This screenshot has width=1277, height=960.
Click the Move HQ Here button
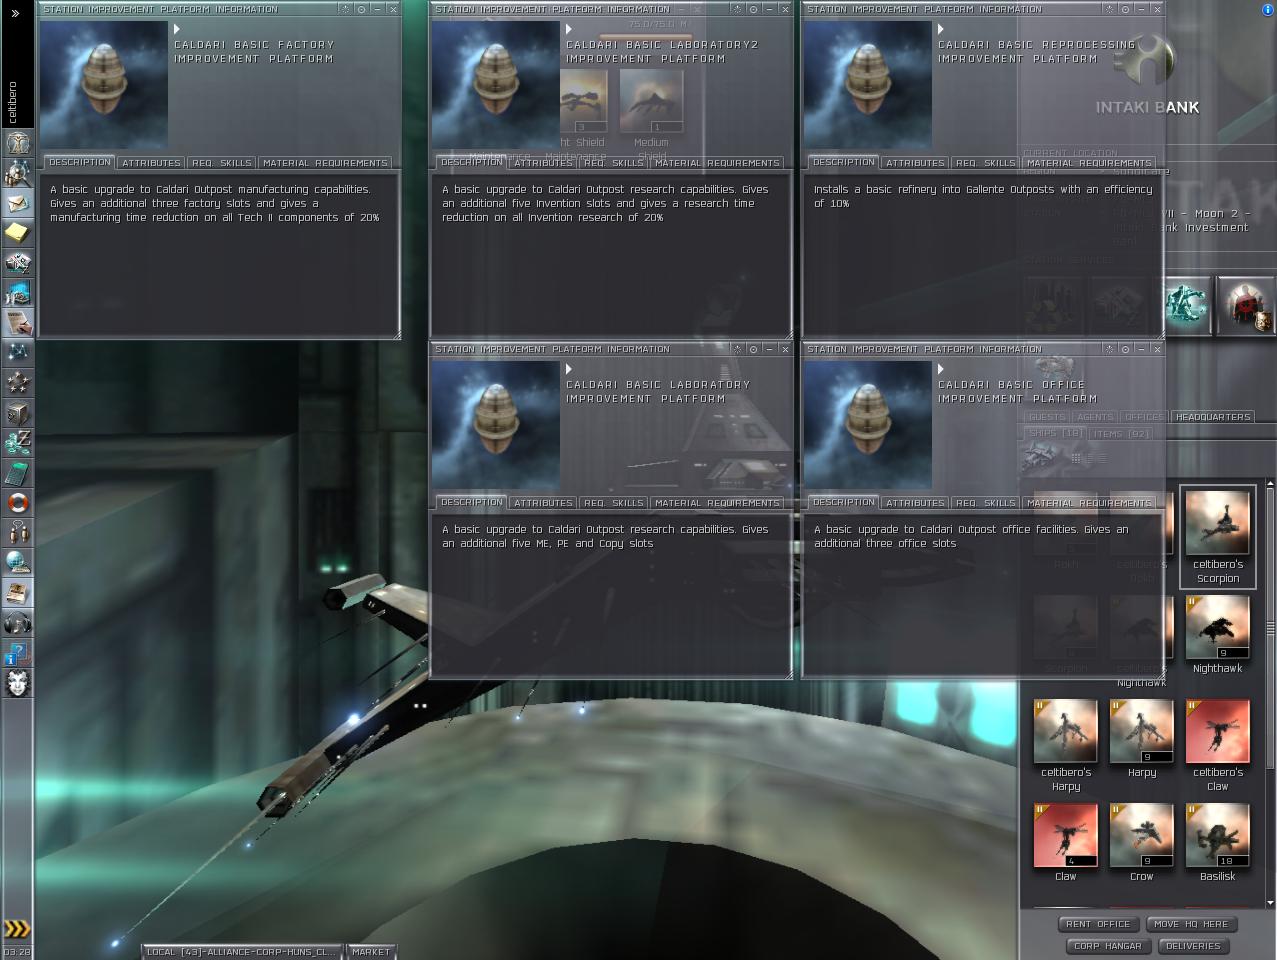[1191, 924]
